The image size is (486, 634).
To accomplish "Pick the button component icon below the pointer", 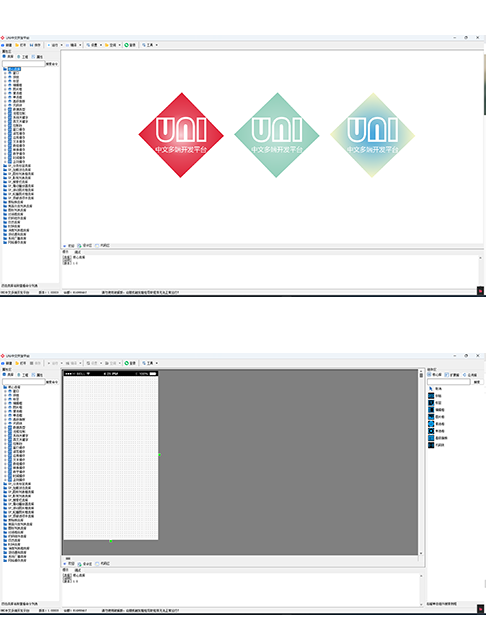I will point(431,396).
